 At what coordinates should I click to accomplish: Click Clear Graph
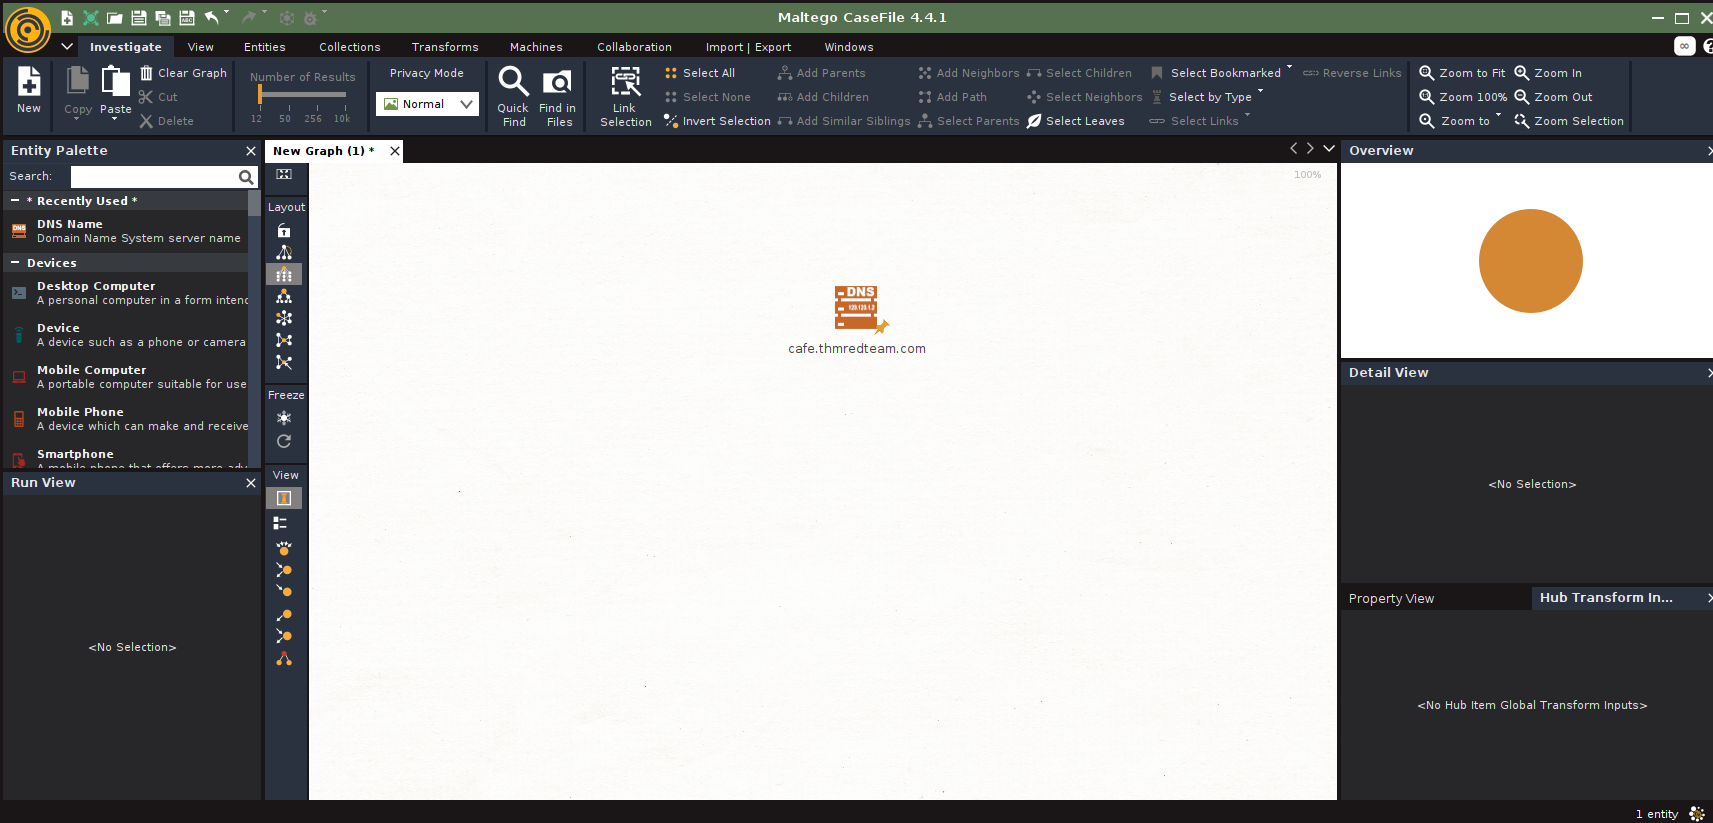point(183,73)
